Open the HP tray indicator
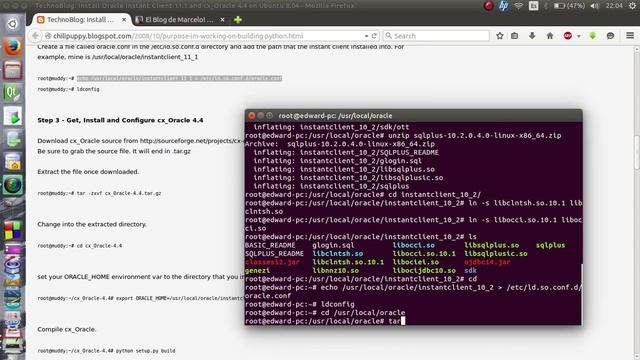The height and width of the screenshot is (360, 640). click(503, 6)
